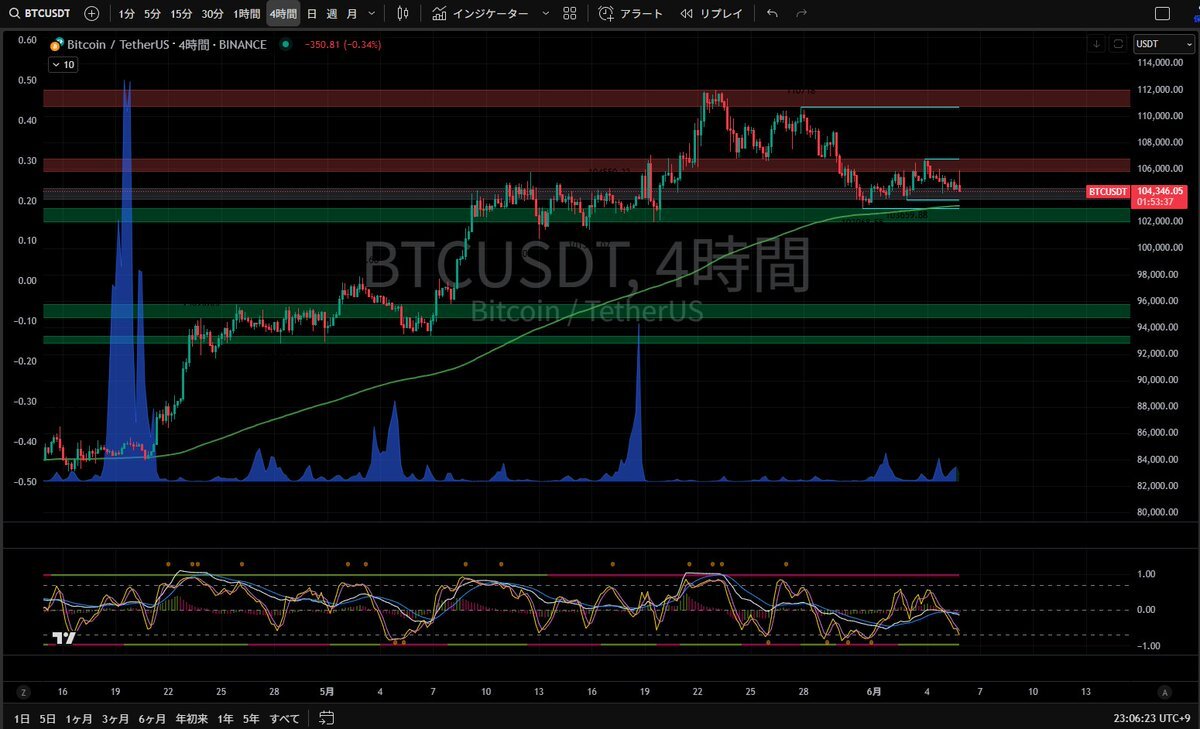Open the go-to-date calendar icon
Viewport: 1200px width, 729px height.
tap(326, 718)
